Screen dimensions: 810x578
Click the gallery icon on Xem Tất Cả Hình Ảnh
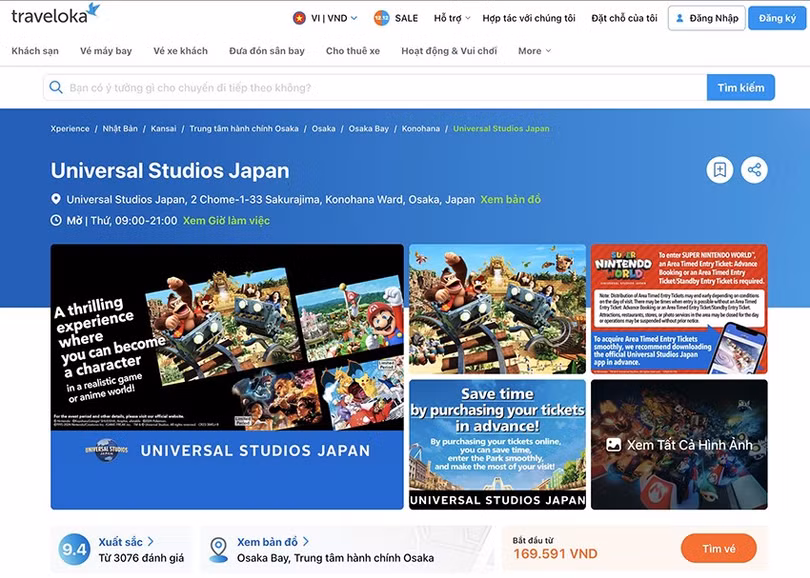point(613,445)
